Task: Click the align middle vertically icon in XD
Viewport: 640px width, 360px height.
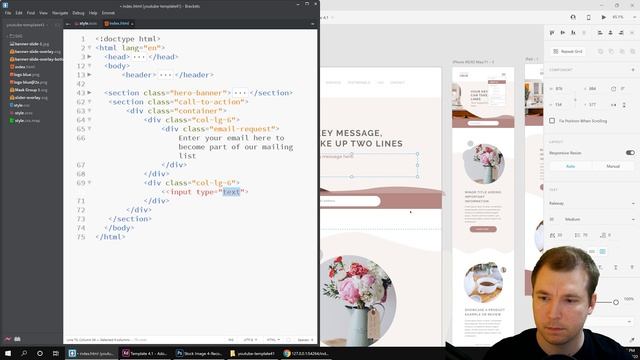Action: (563, 33)
